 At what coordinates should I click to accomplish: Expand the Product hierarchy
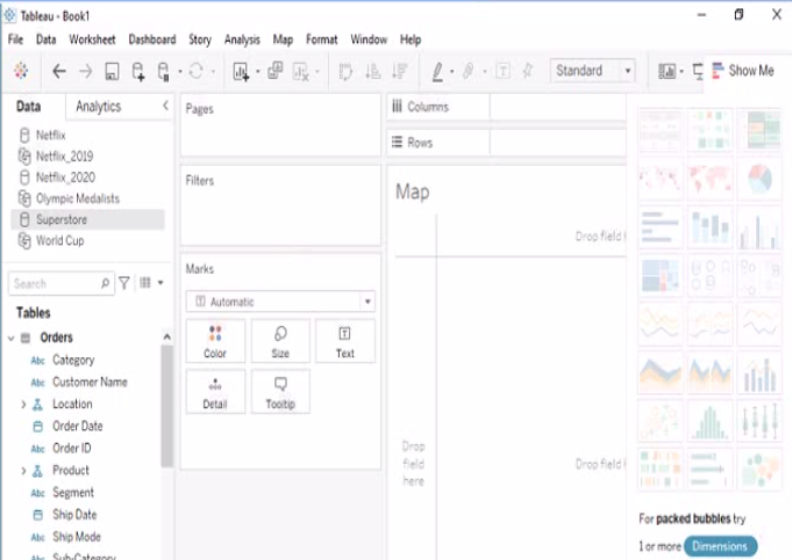[23, 470]
